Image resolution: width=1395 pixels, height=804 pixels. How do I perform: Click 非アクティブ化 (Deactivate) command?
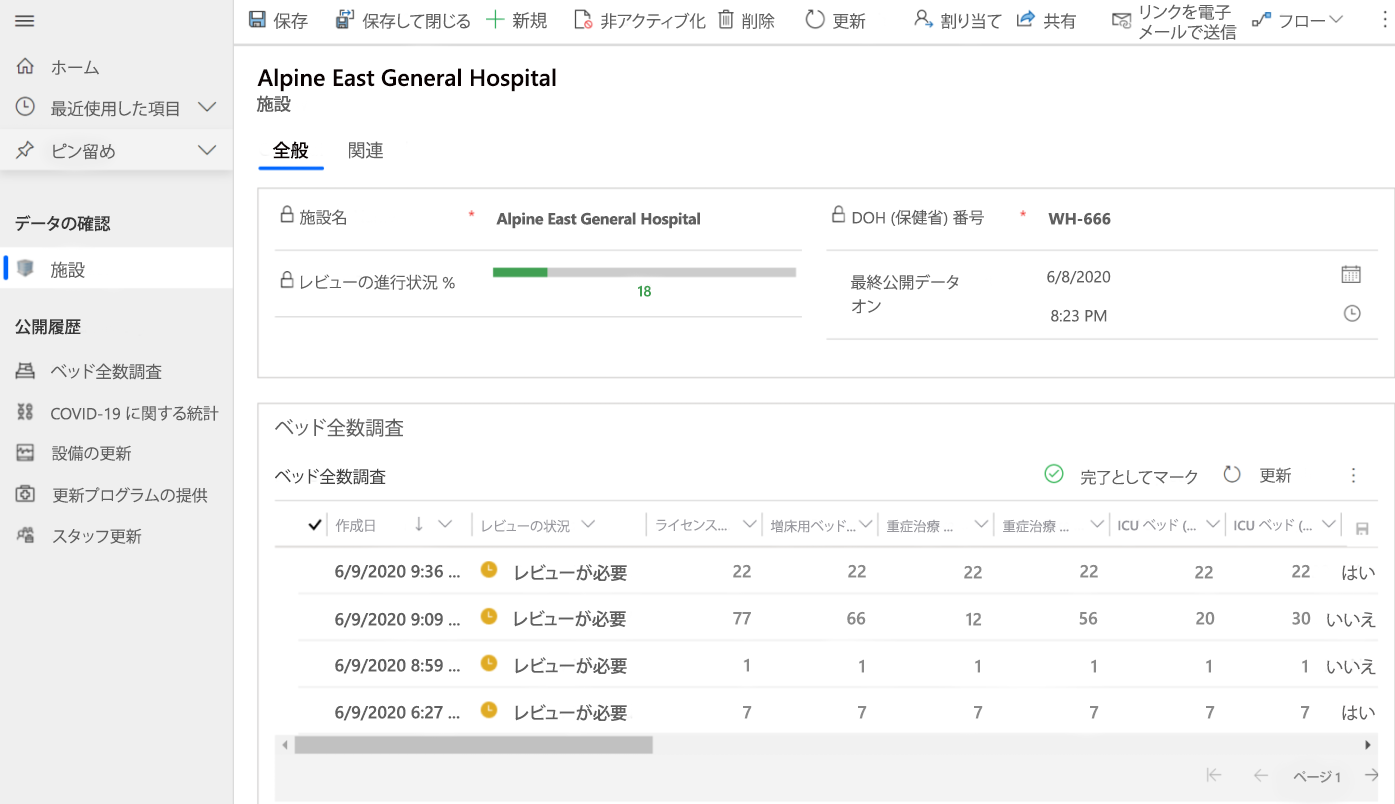(640, 20)
